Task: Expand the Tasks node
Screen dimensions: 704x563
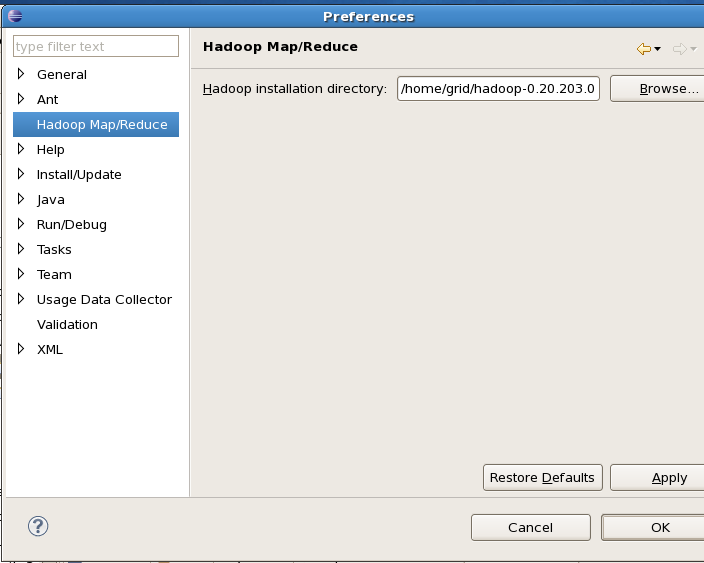Action: (21, 249)
